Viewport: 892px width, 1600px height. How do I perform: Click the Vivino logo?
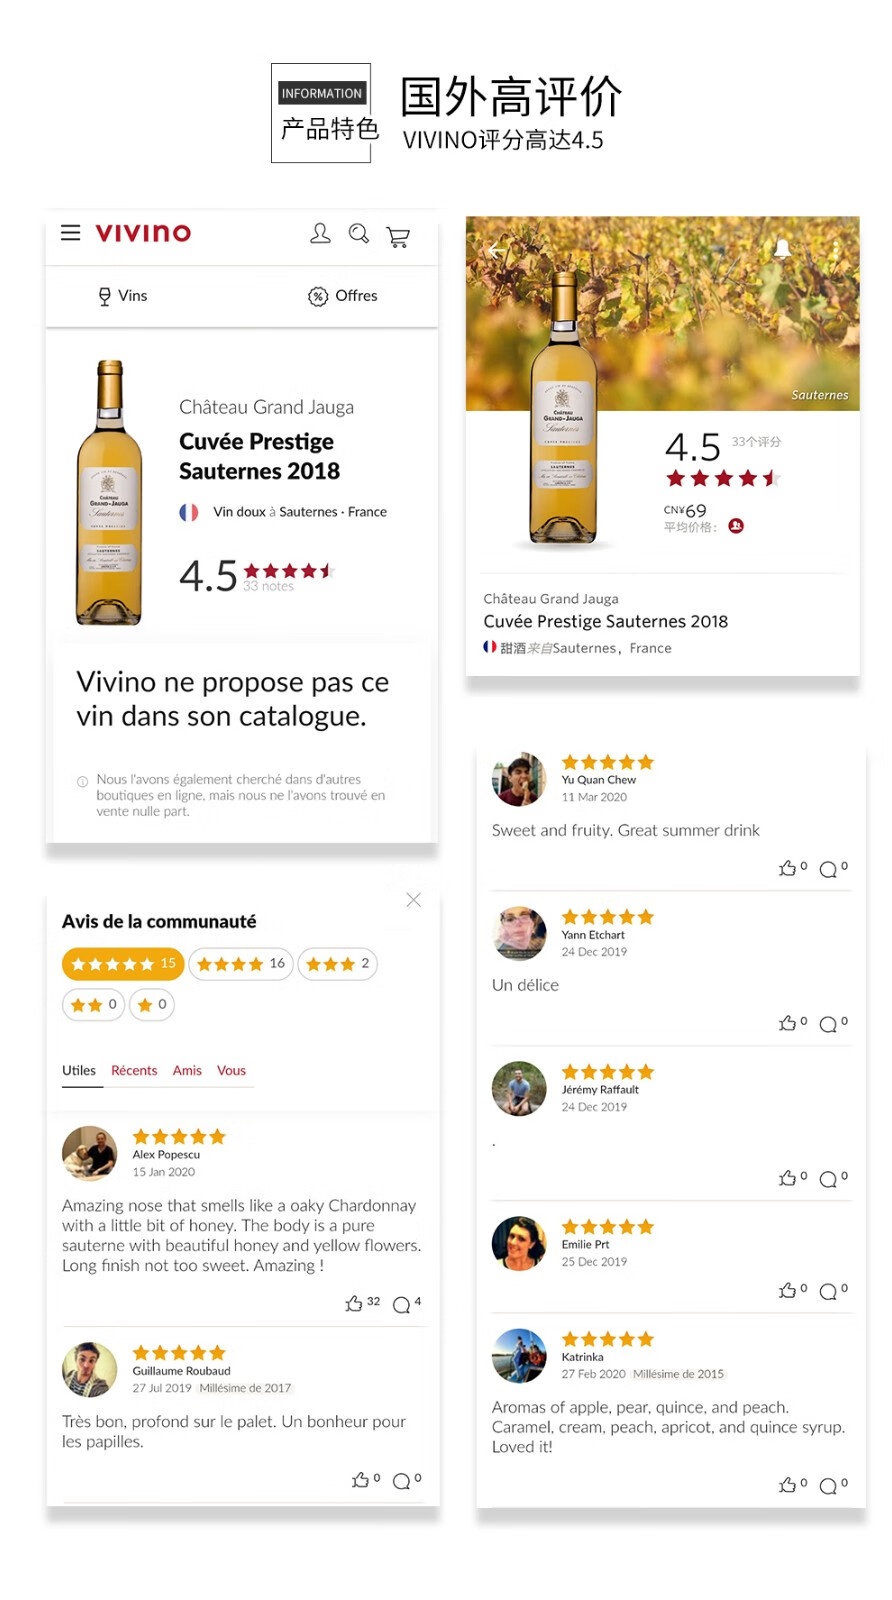[143, 233]
